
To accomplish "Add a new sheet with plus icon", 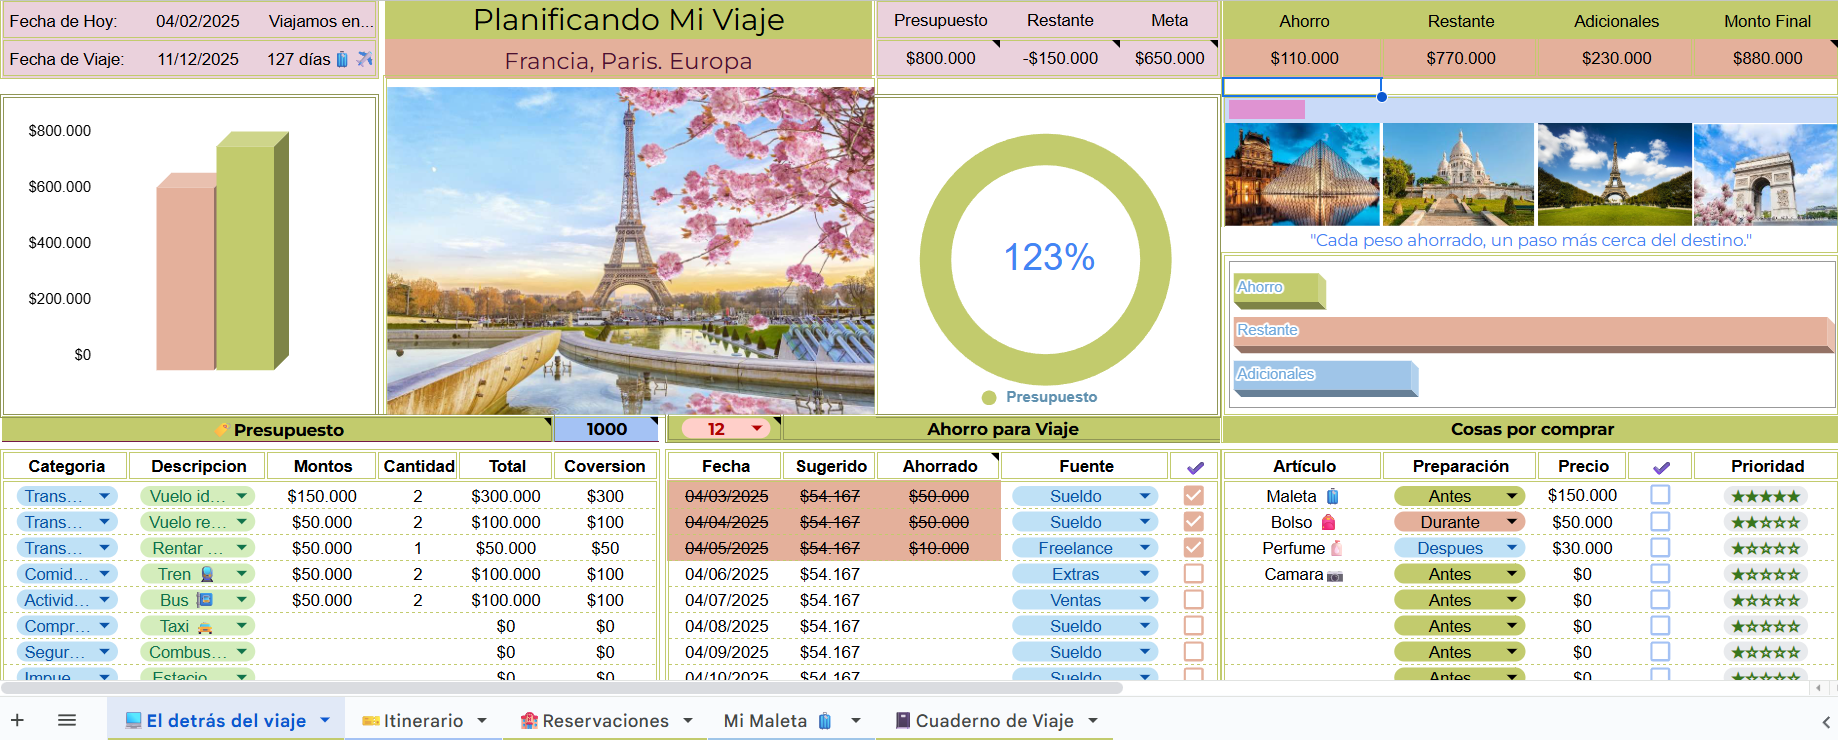I will click(x=17, y=720).
